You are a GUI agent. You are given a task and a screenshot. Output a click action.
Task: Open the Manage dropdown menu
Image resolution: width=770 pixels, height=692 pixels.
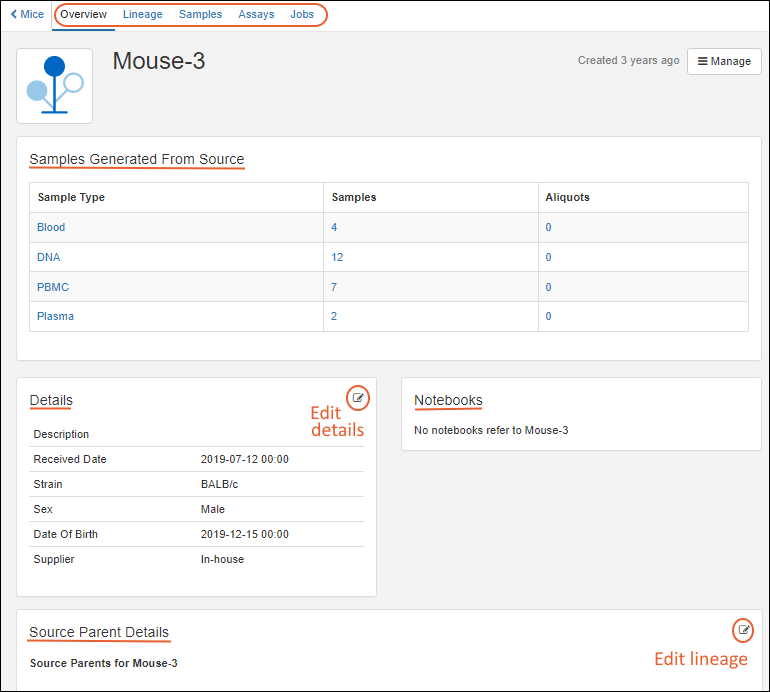tap(724, 61)
